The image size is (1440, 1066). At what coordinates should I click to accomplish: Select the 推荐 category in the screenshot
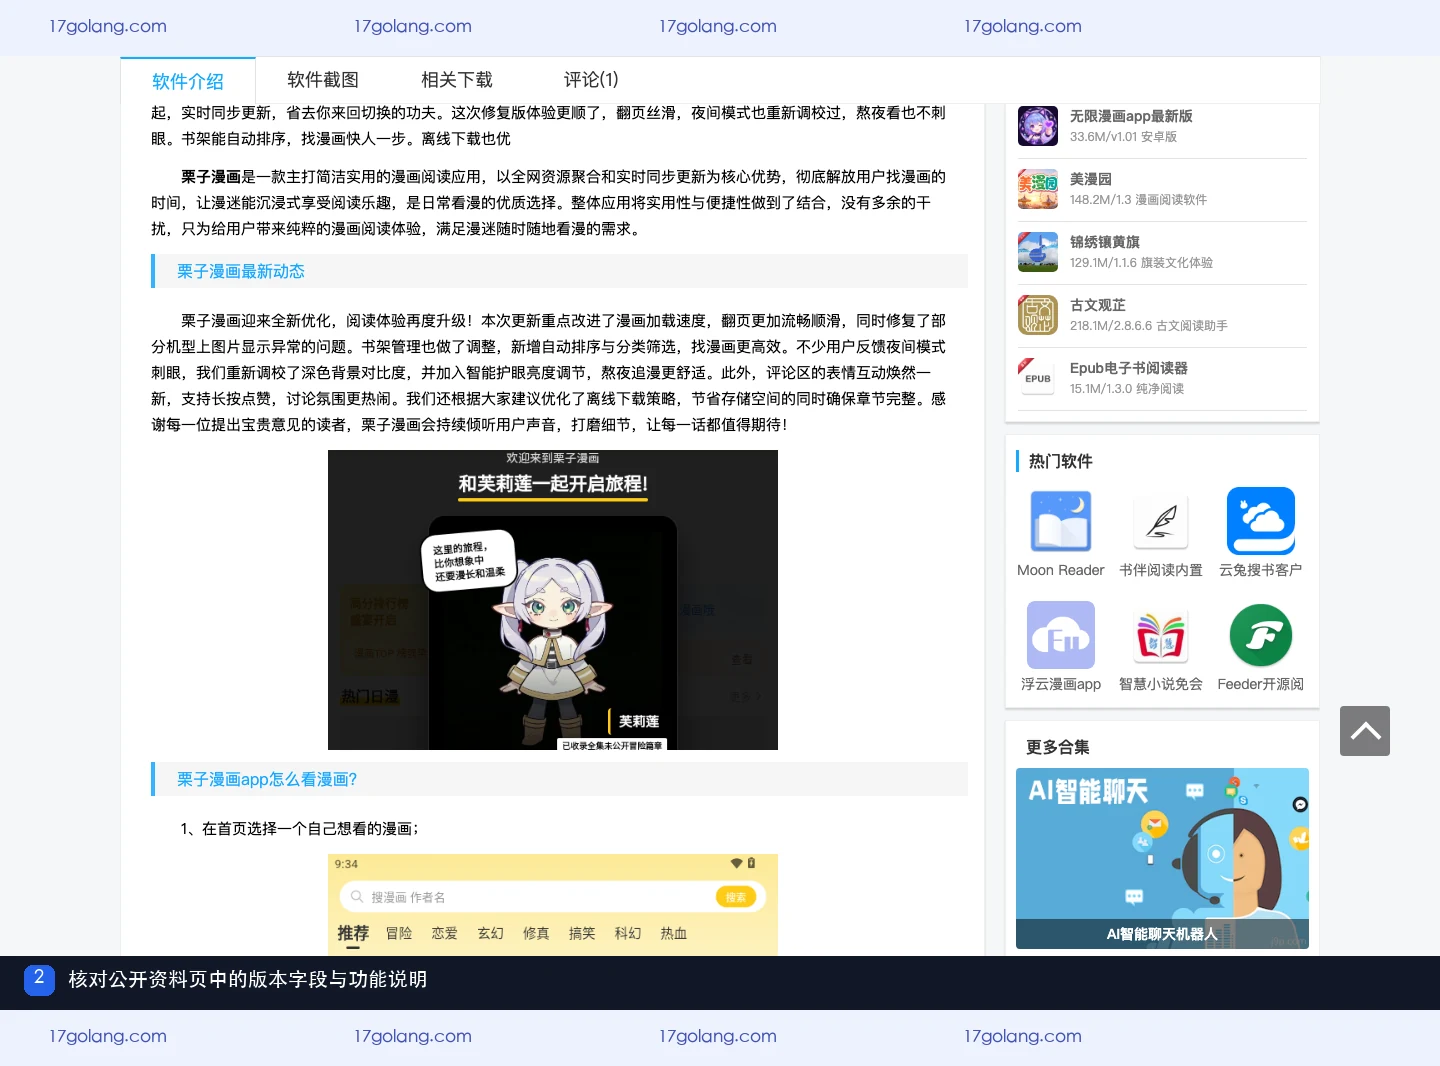coord(353,933)
